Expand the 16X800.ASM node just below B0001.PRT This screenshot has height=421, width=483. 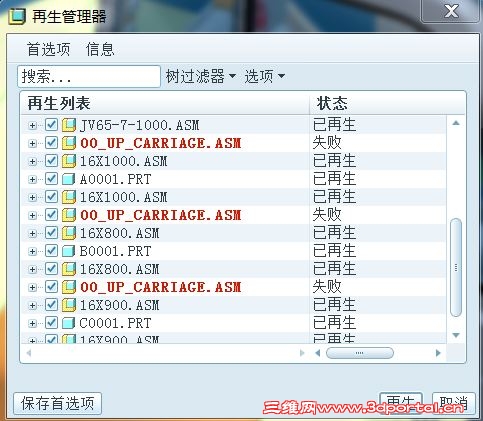[x=32, y=270]
